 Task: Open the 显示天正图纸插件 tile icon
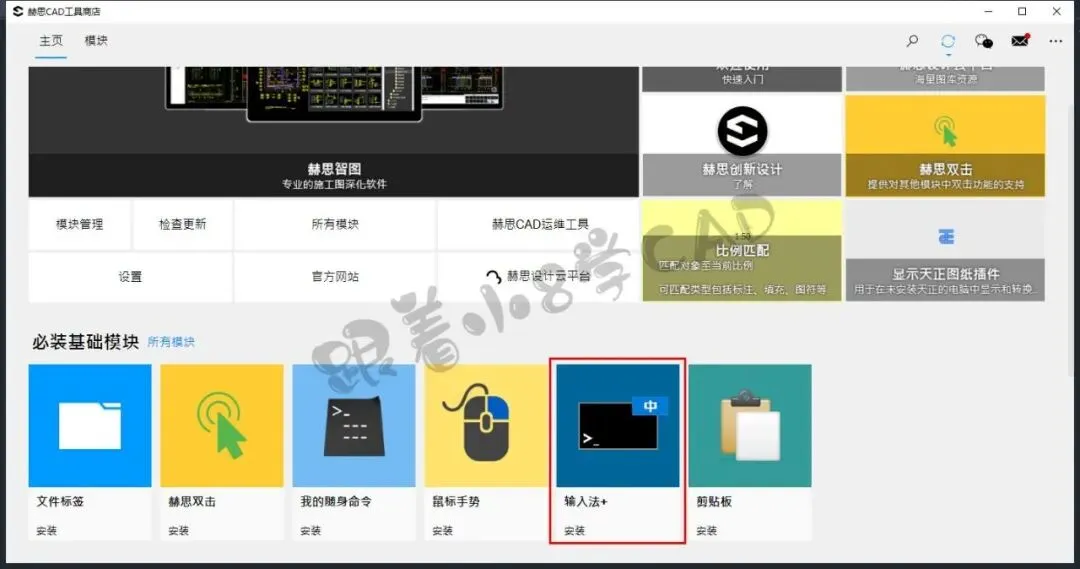tap(946, 236)
